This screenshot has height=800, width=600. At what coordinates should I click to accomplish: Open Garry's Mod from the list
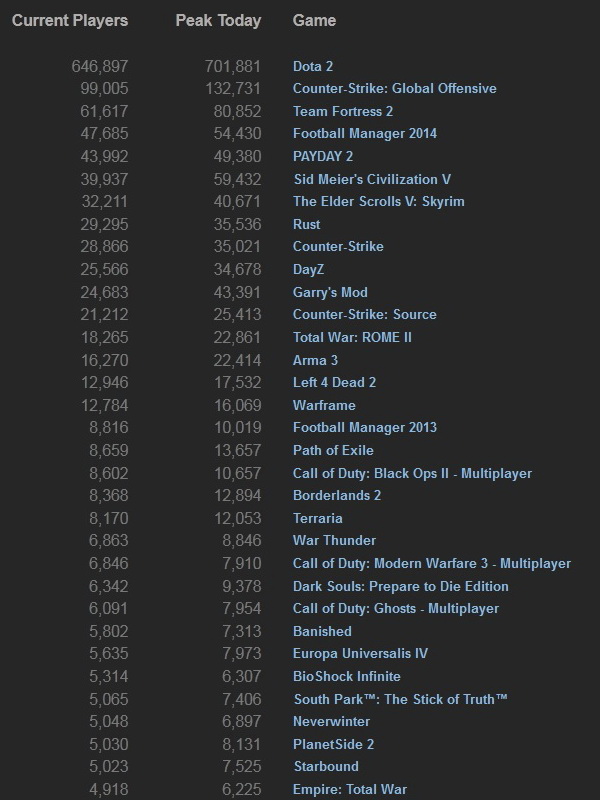pyautogui.click(x=331, y=294)
